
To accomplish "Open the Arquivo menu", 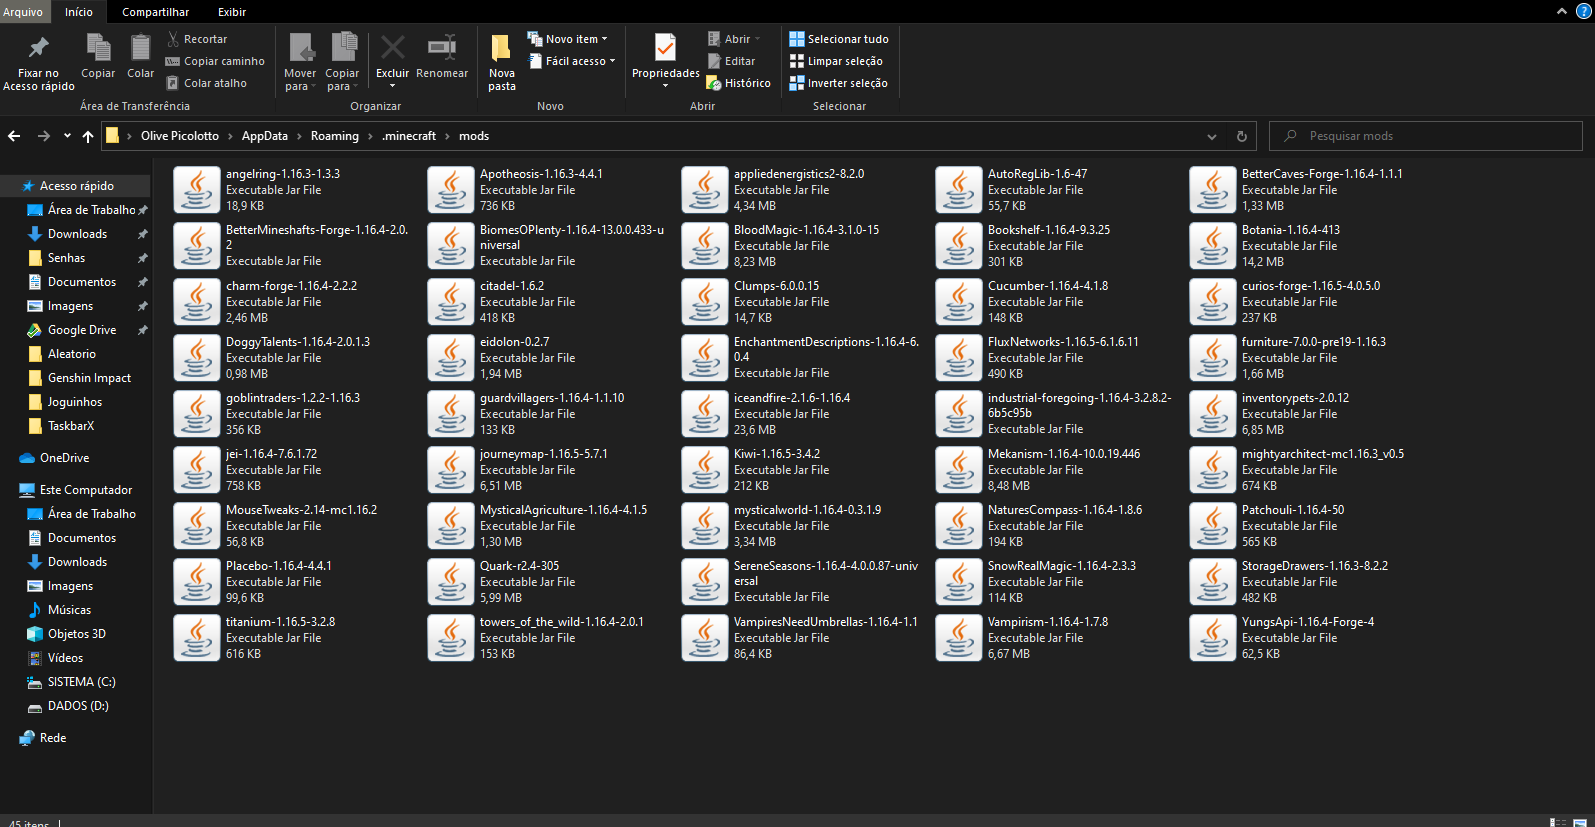I will [23, 12].
